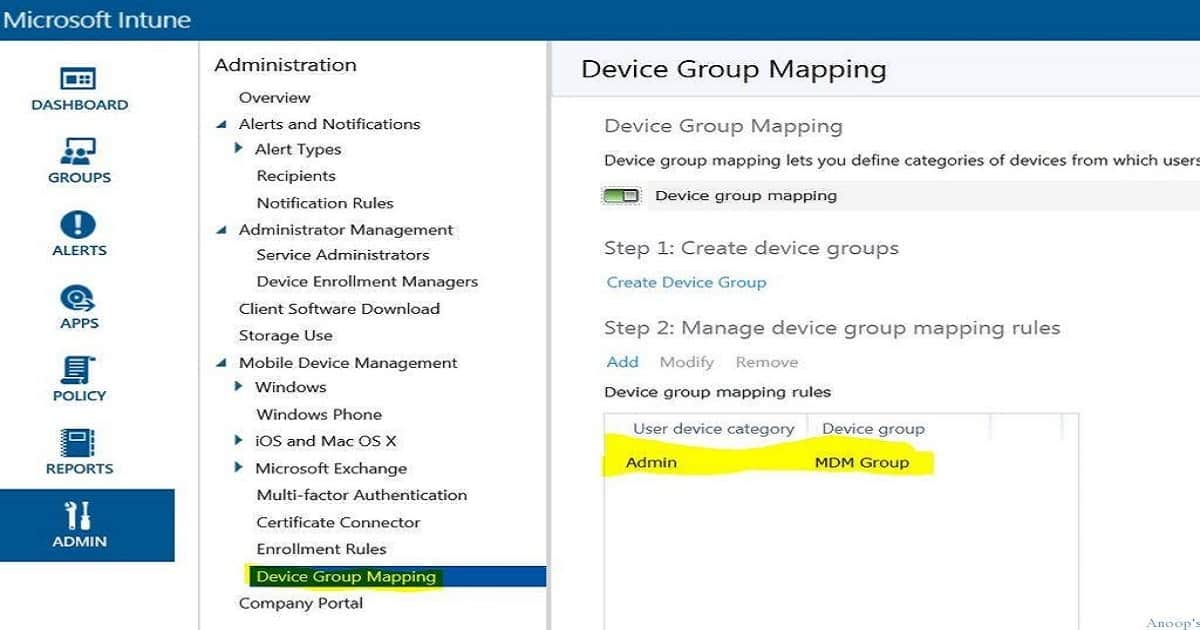Viewport: 1200px width, 630px height.
Task: Click the Administrator Management label
Action: pos(346,229)
